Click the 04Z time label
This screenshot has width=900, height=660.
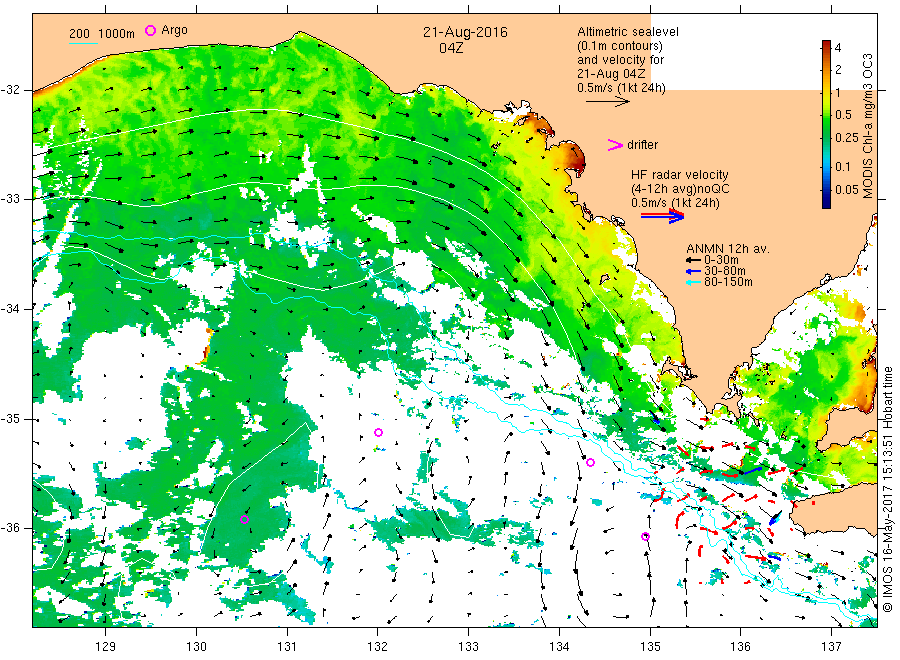(451, 48)
